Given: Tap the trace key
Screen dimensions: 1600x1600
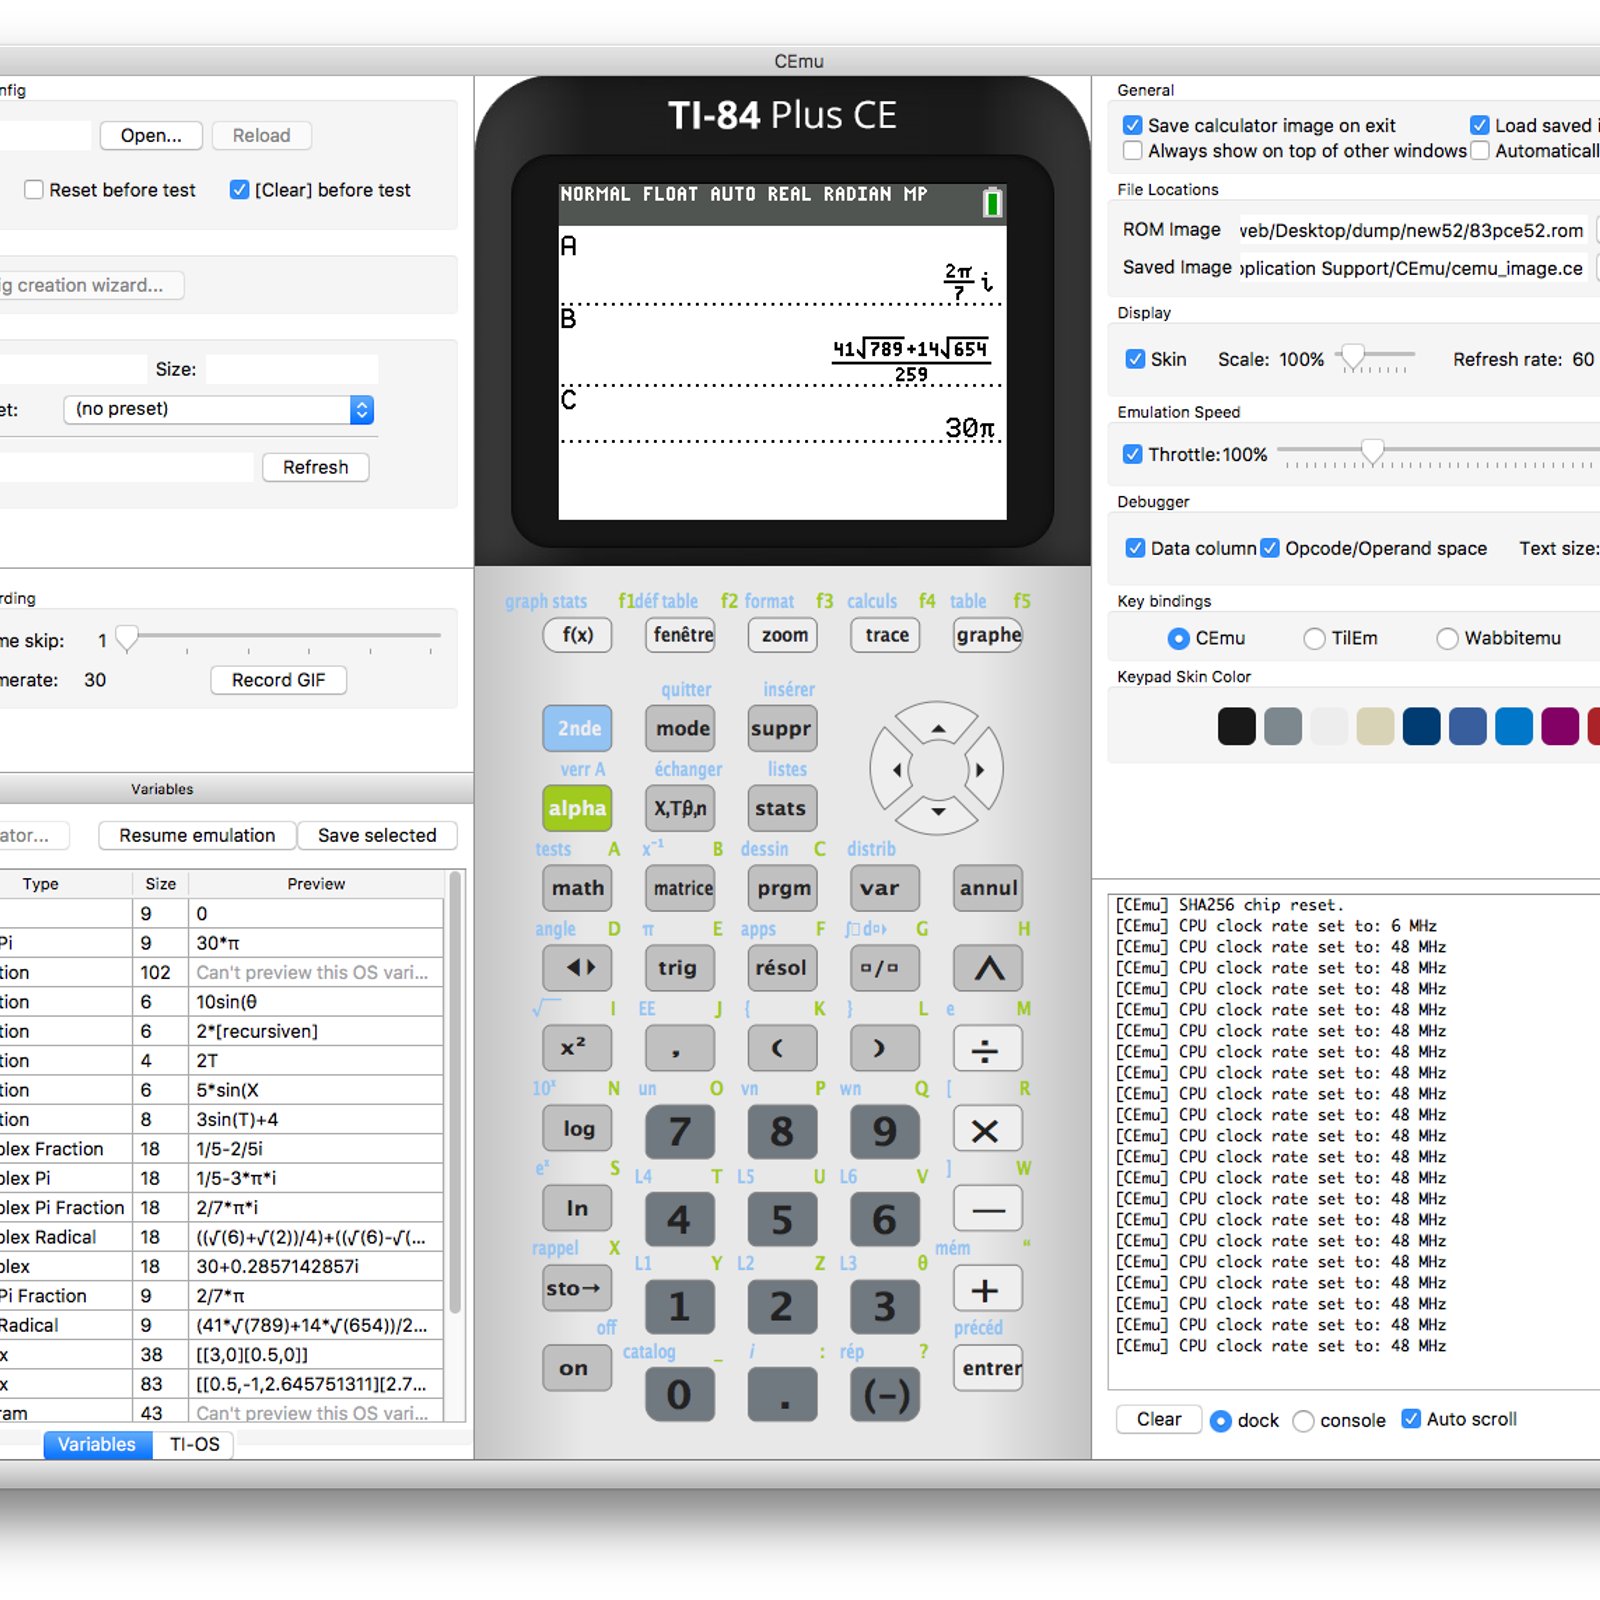Looking at the screenshot, I should tap(887, 635).
